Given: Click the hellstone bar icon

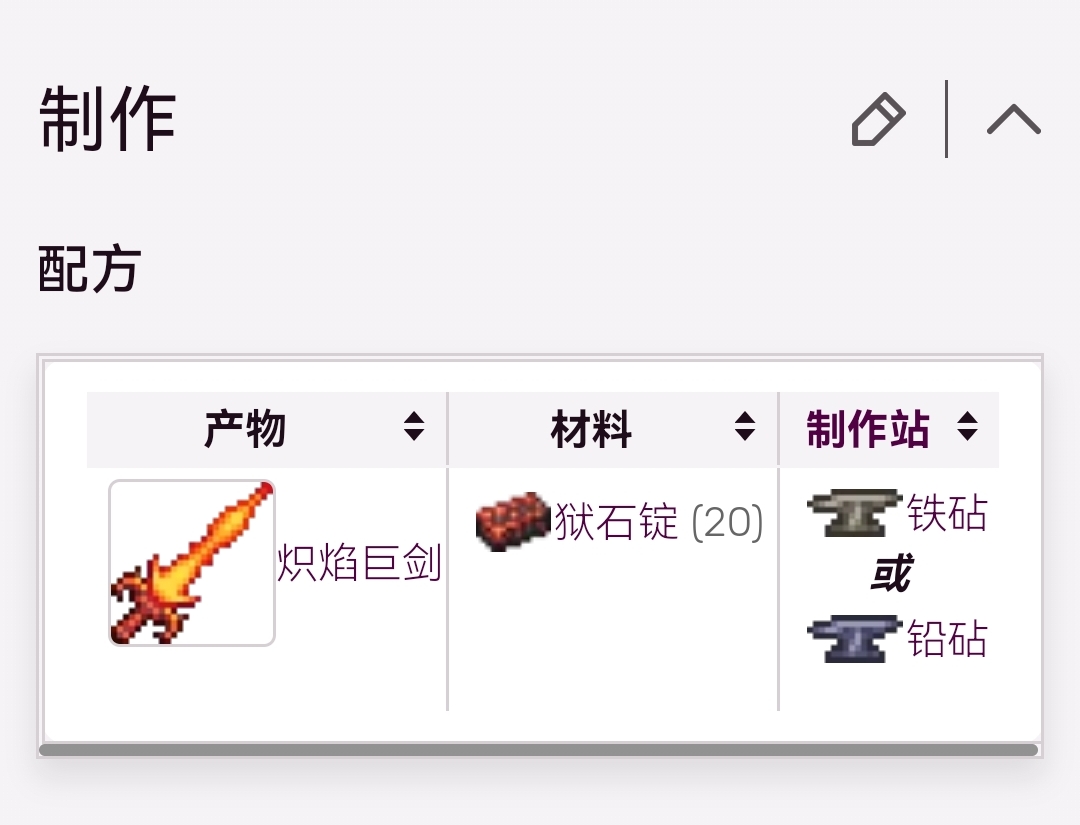Looking at the screenshot, I should pos(513,521).
